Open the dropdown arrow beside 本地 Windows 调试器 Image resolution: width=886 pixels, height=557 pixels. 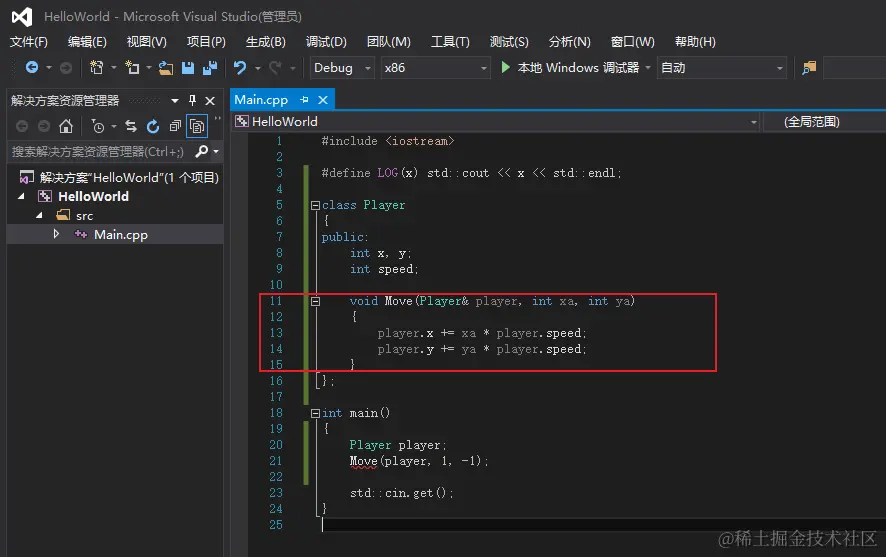coord(648,68)
